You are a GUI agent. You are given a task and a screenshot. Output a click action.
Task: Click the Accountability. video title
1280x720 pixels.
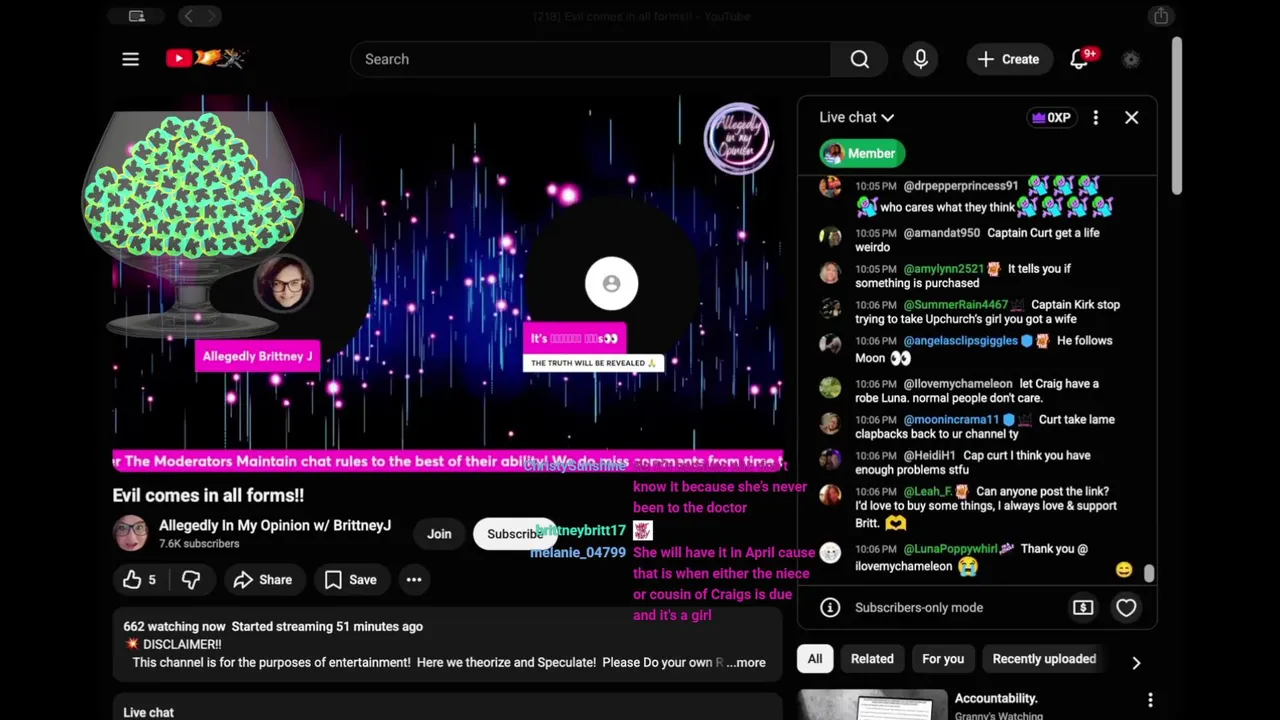[x=996, y=698]
